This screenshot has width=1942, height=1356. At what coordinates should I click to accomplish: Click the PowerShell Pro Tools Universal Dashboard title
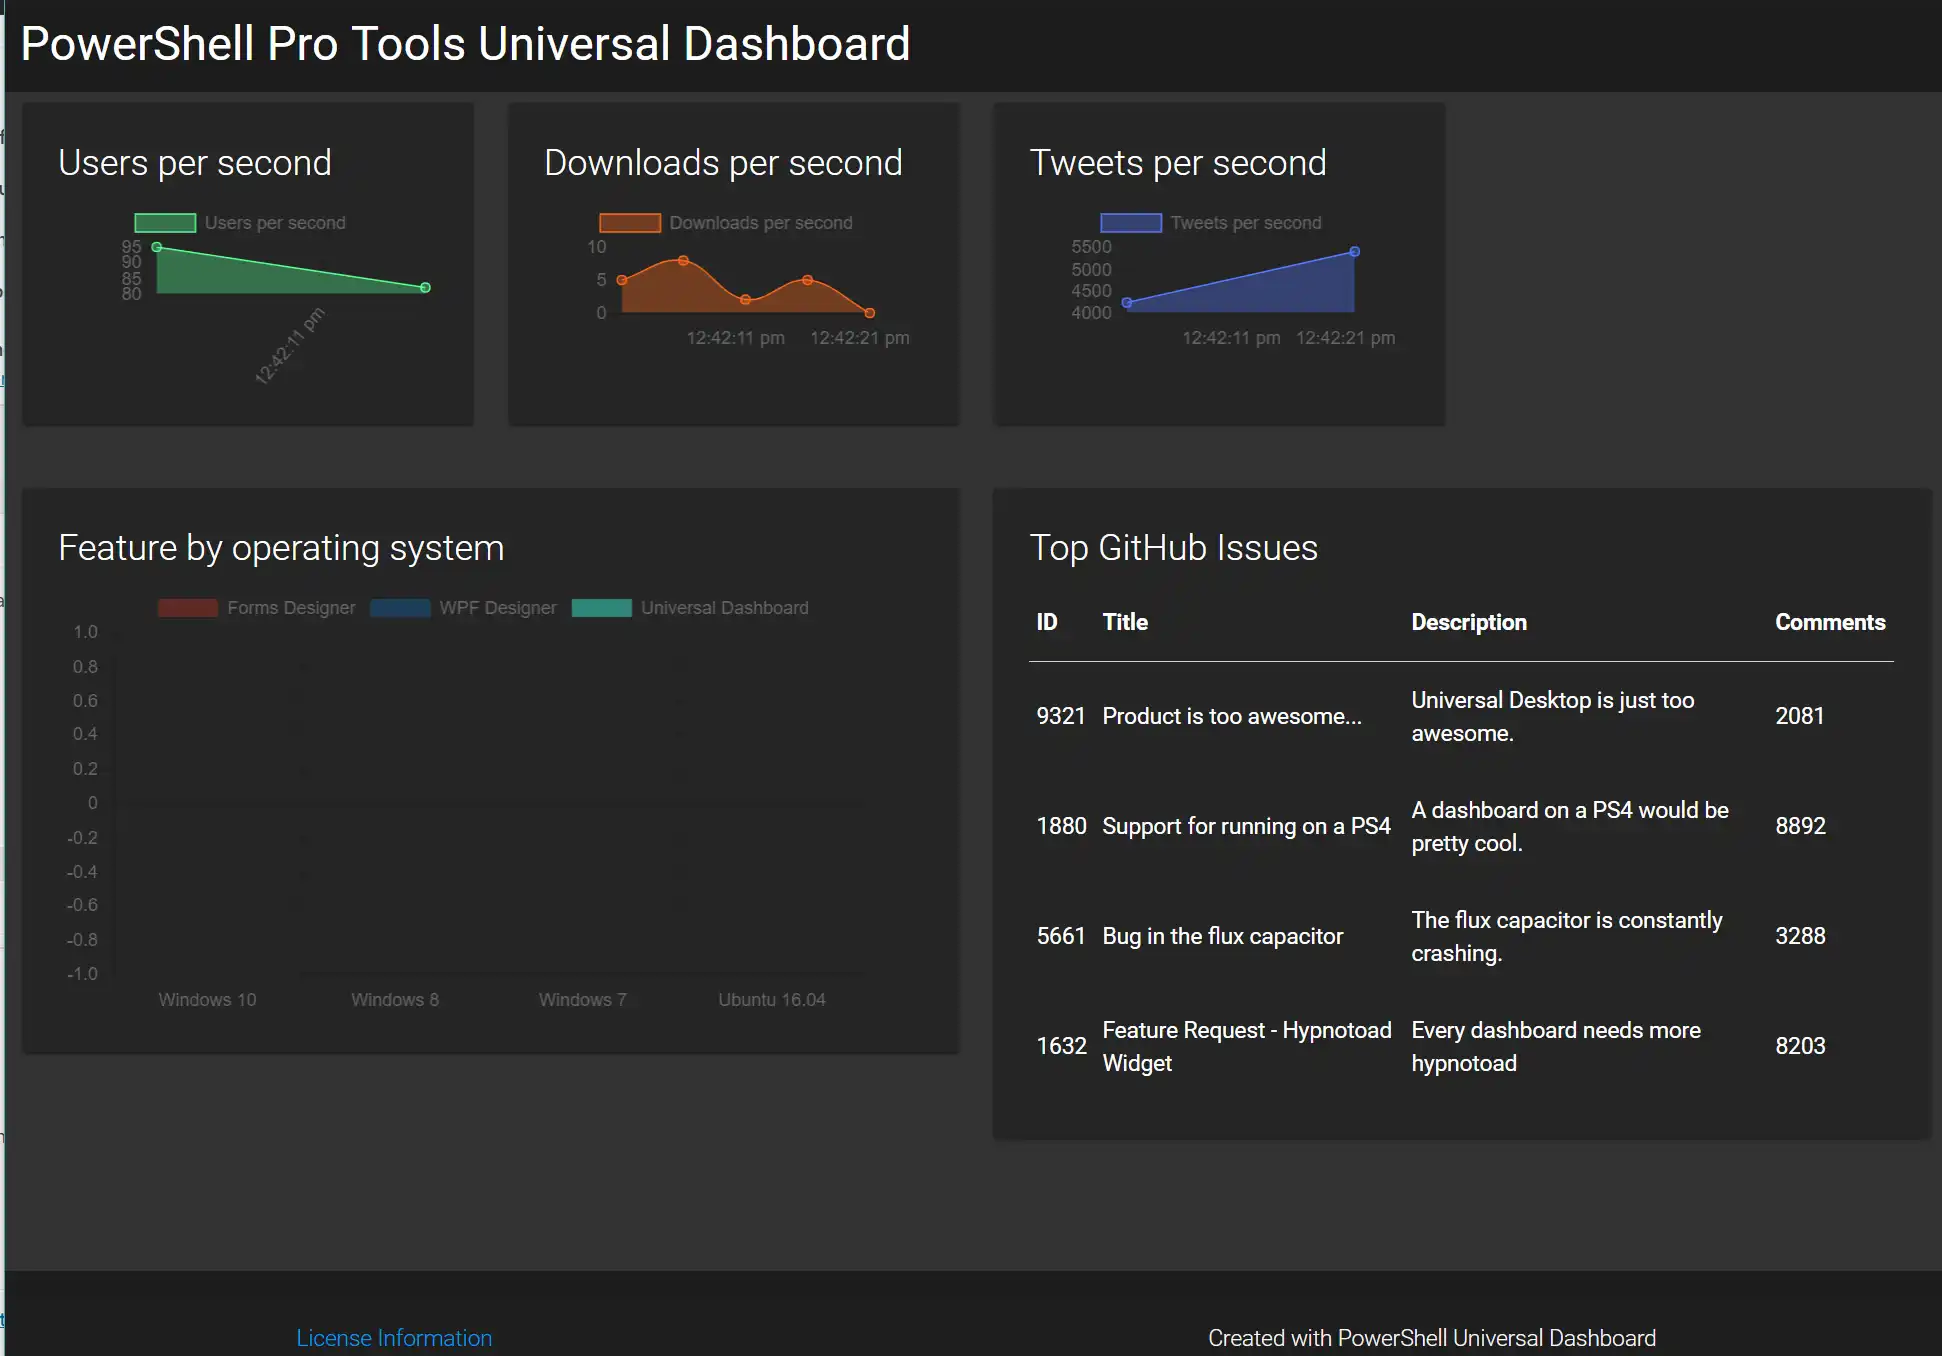[466, 44]
